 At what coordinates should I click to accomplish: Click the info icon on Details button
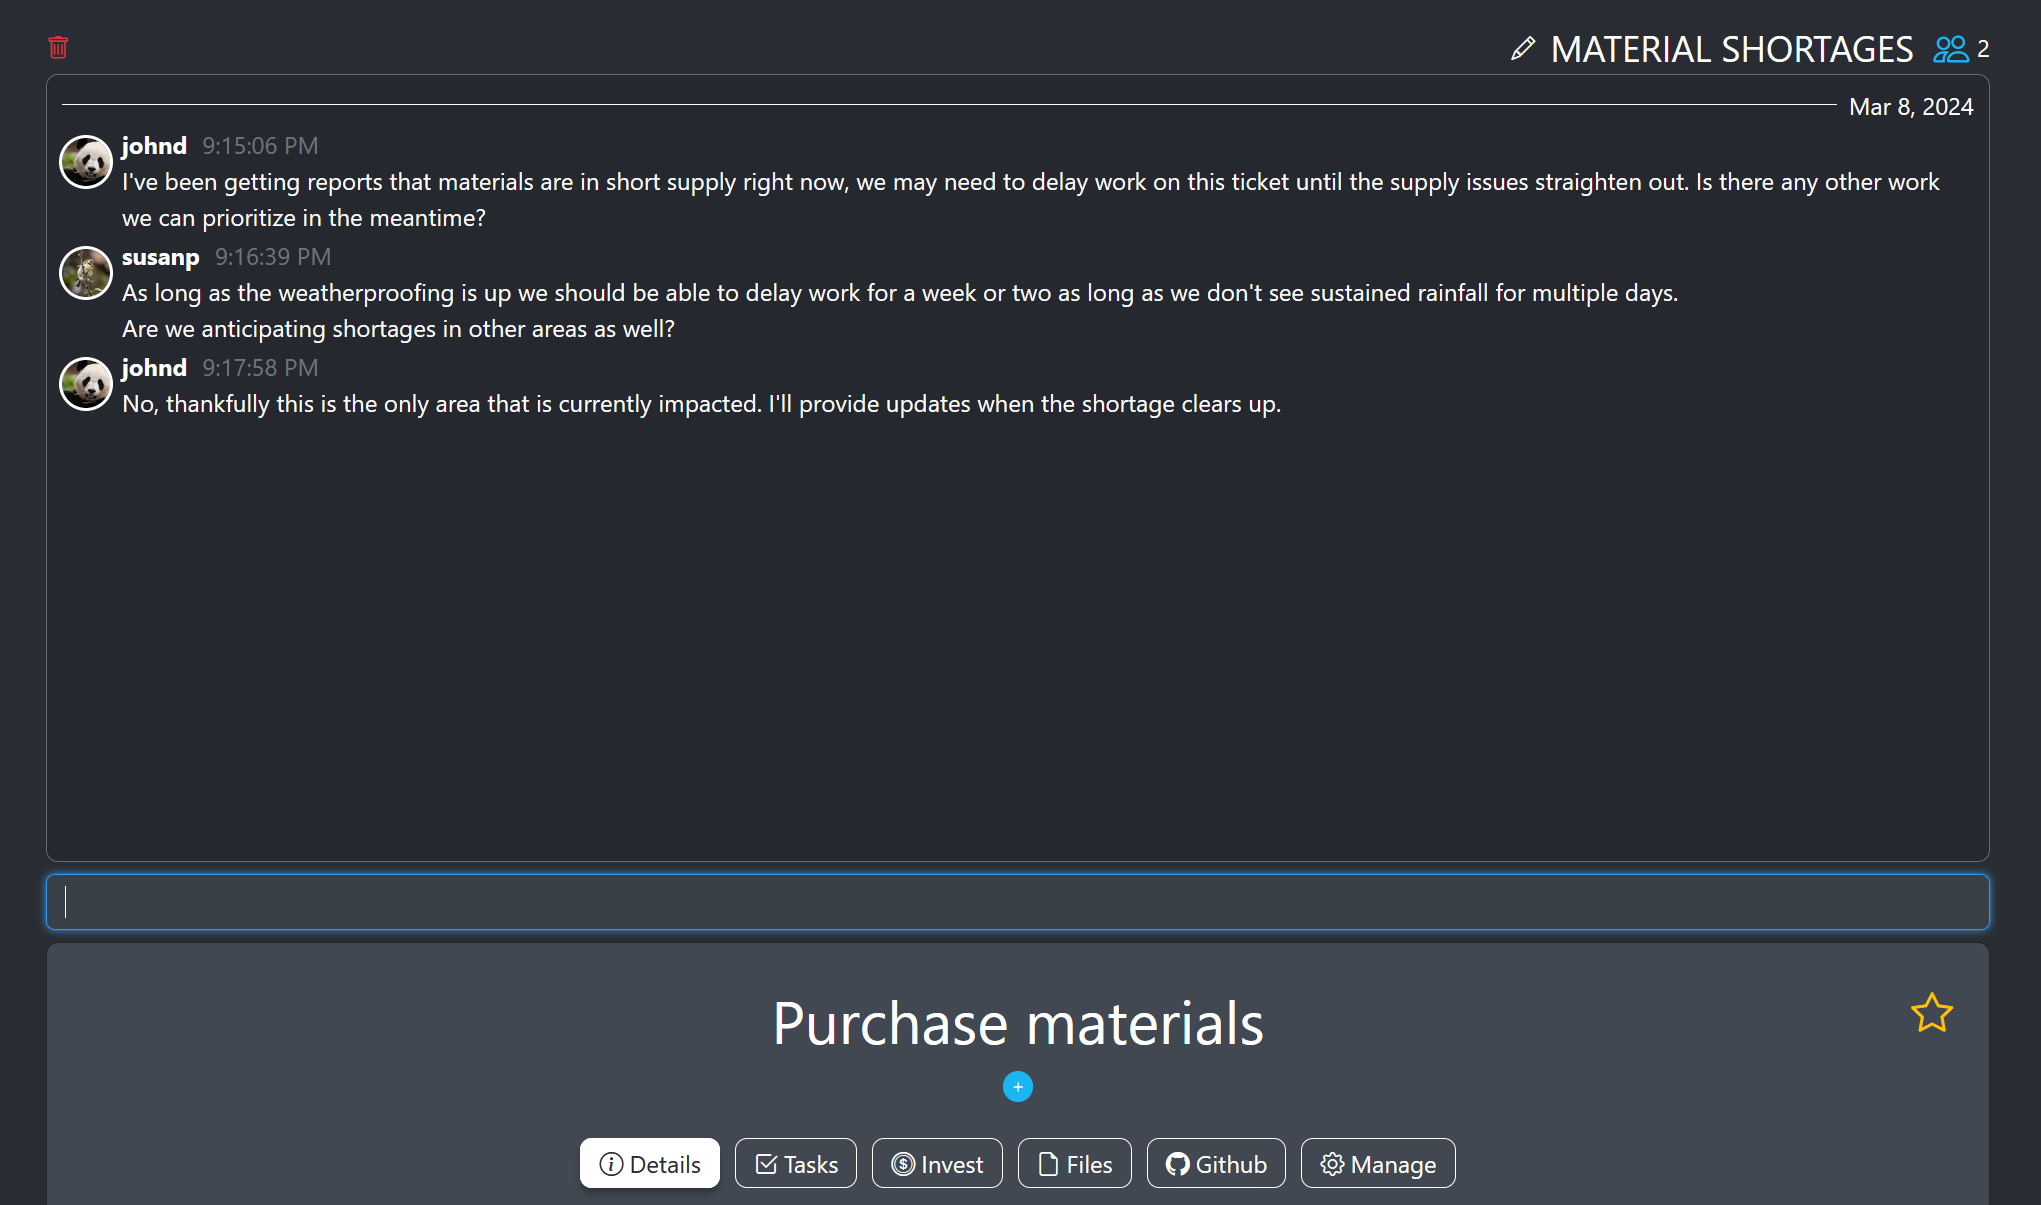pos(610,1164)
